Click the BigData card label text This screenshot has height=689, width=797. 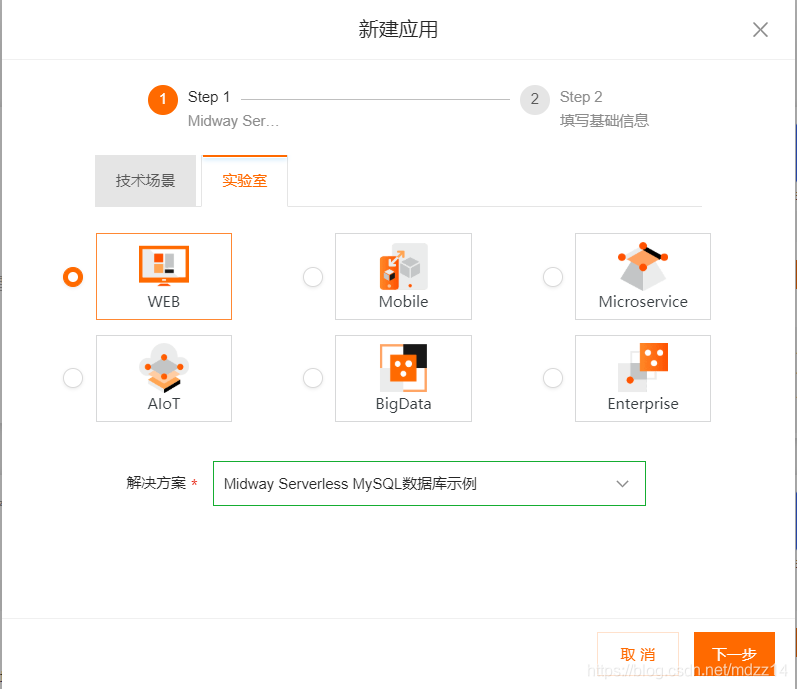pos(404,404)
